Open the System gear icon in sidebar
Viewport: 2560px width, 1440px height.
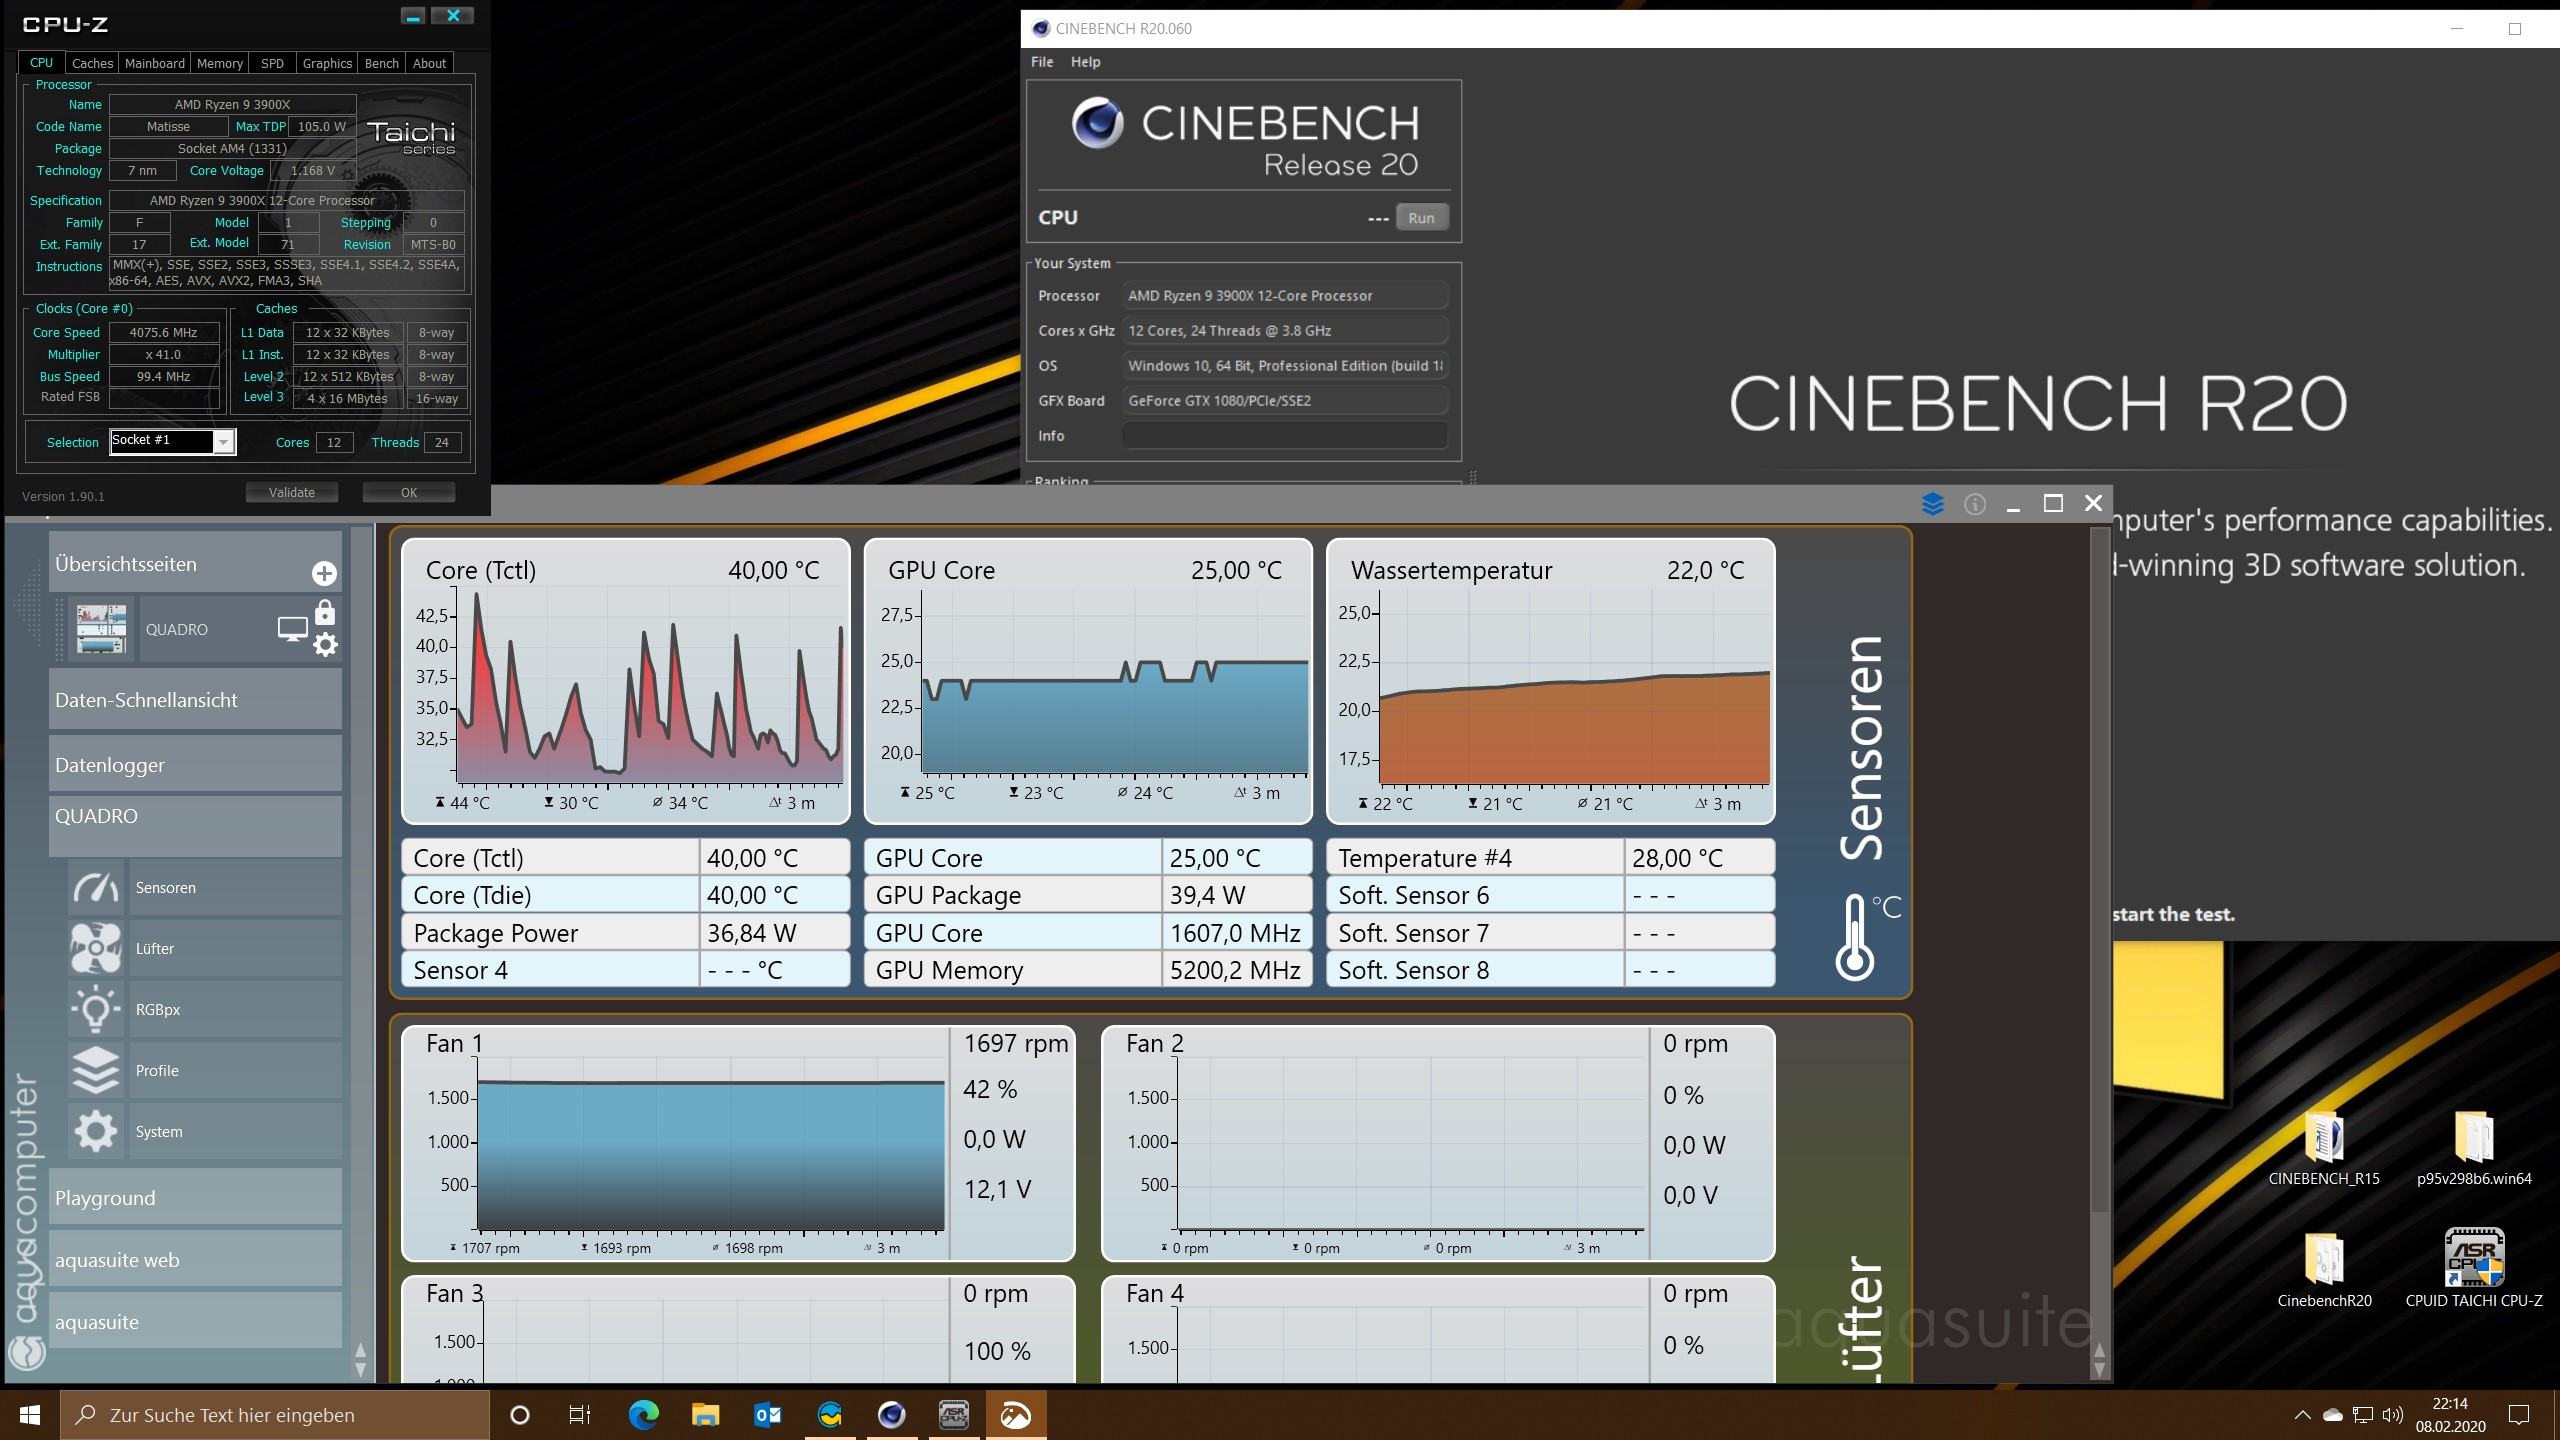pos(96,1131)
